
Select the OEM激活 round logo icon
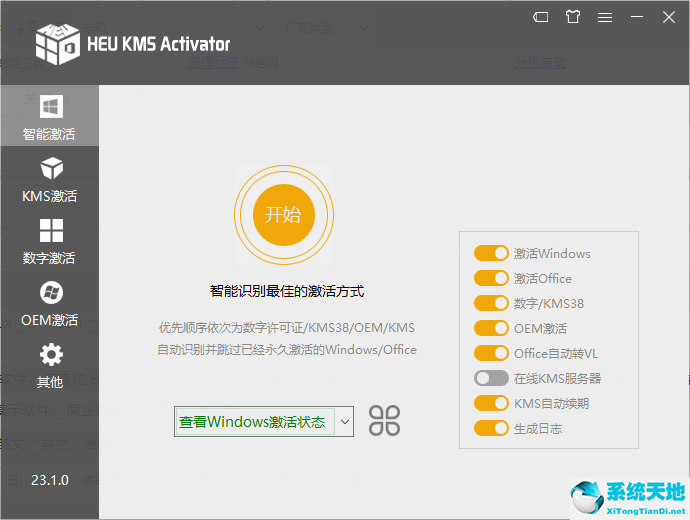pos(51,292)
